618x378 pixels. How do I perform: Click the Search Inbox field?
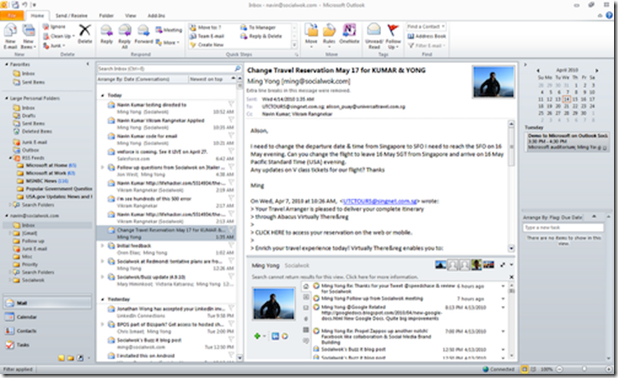click(x=166, y=69)
